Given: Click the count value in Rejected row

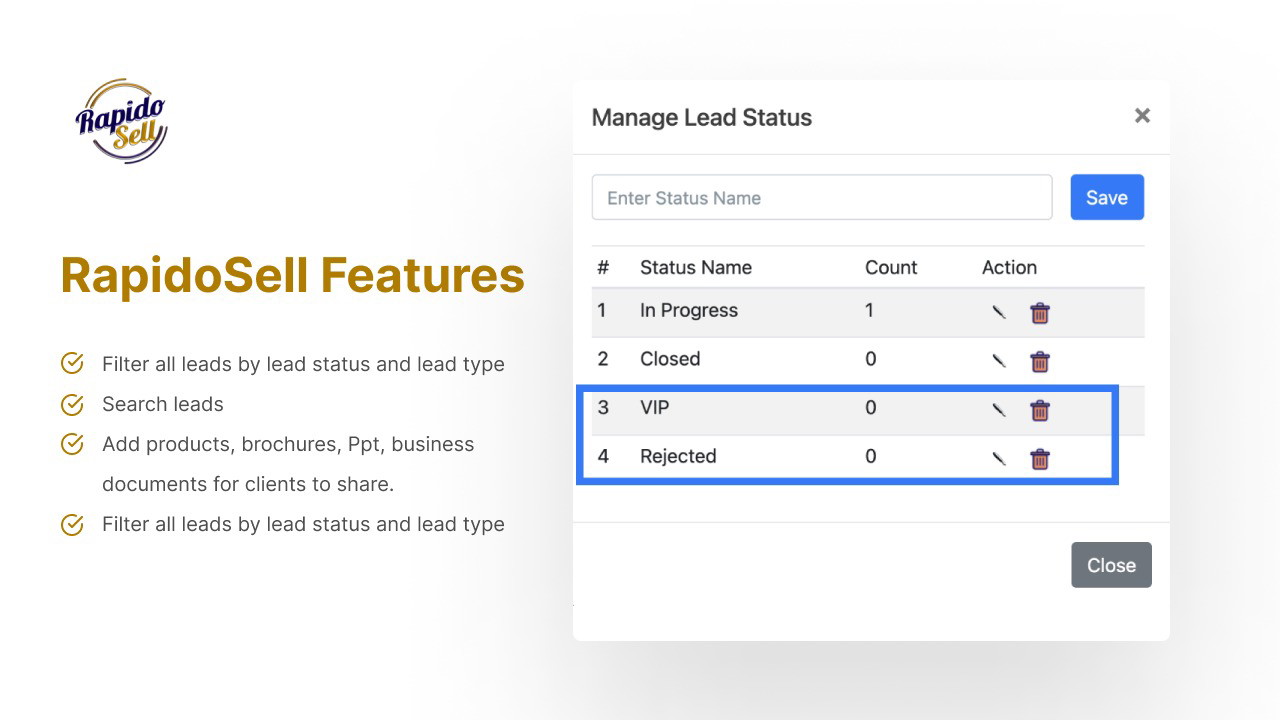Looking at the screenshot, I should click(x=871, y=456).
